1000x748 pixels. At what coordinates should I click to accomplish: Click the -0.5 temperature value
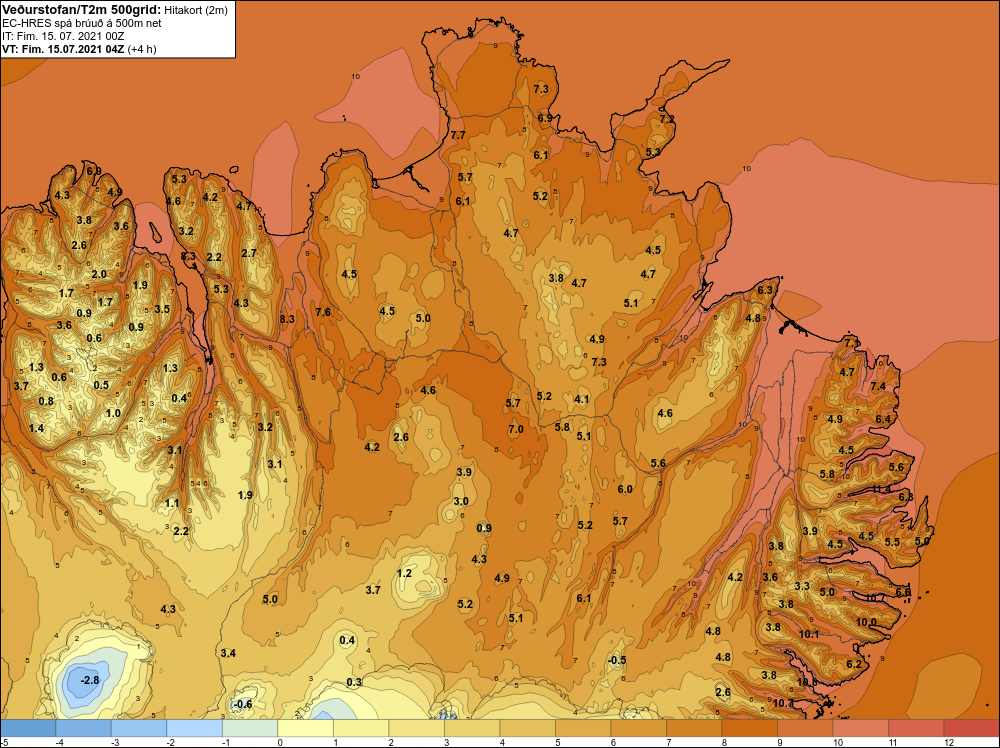coord(617,660)
